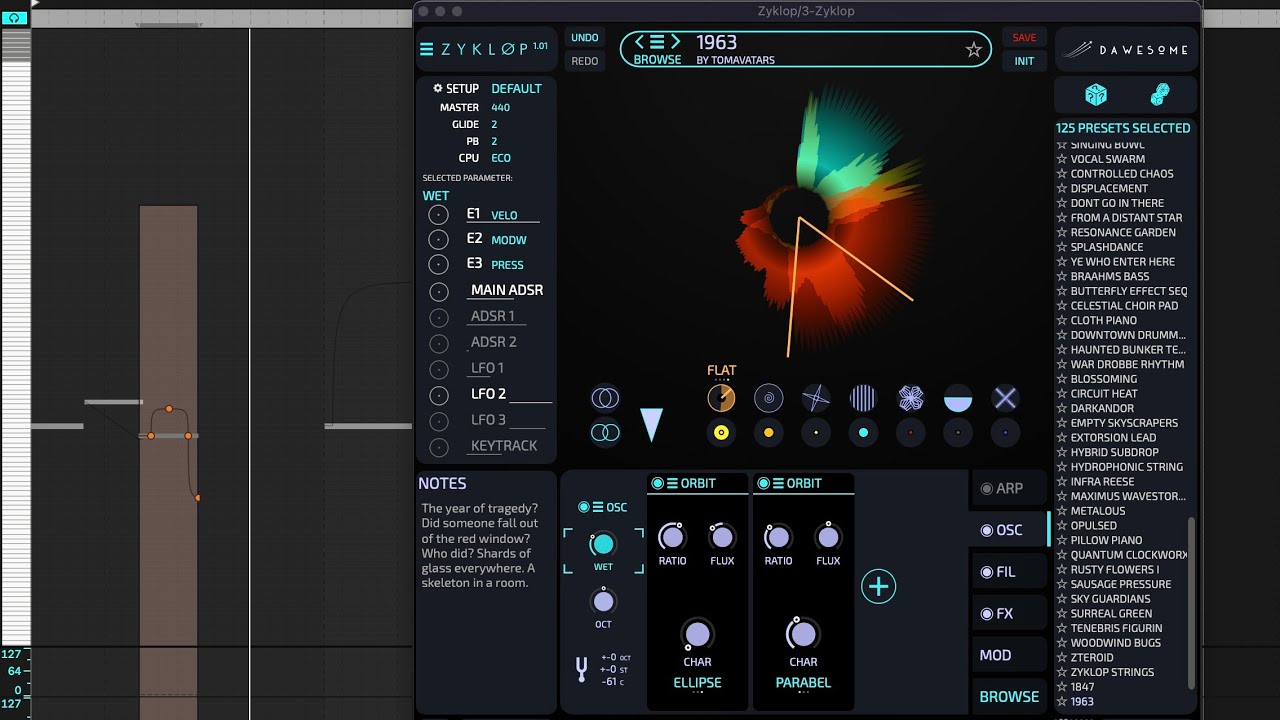The image size is (1280, 720).
Task: Toggle the E3 PRESS modulation circle
Action: point(438,264)
